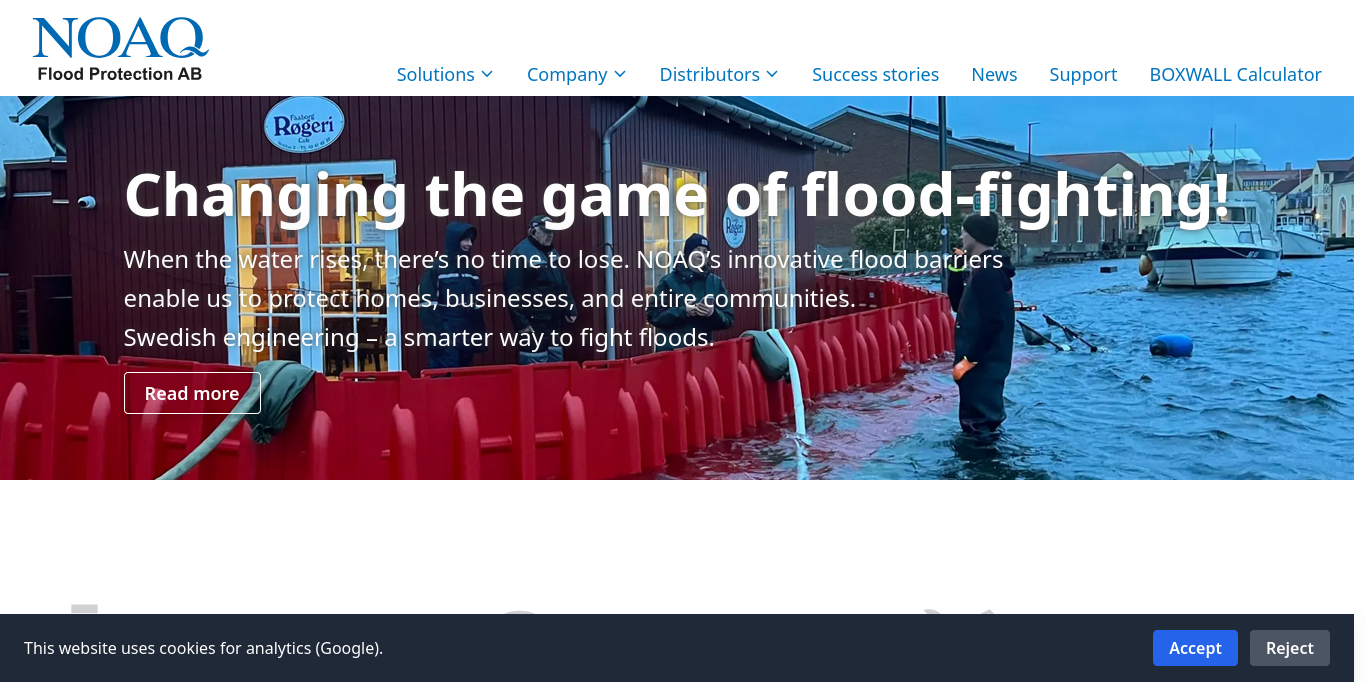This screenshot has width=1366, height=682.
Task: Click the 'Changing the game of flood-fighting!' headline
Action: pyautogui.click(x=677, y=195)
